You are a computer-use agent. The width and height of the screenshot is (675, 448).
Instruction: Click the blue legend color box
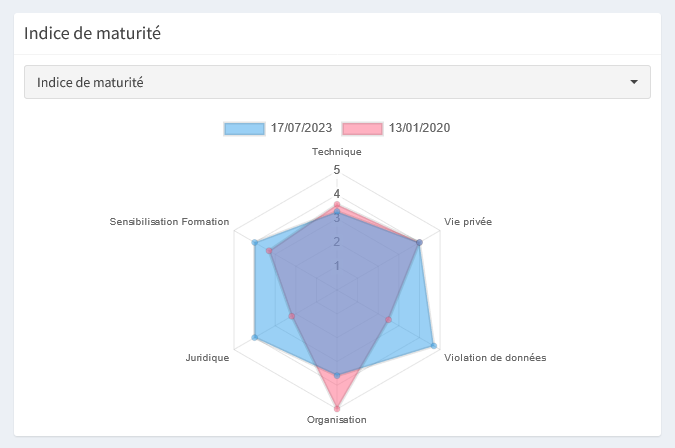pyautogui.click(x=243, y=128)
